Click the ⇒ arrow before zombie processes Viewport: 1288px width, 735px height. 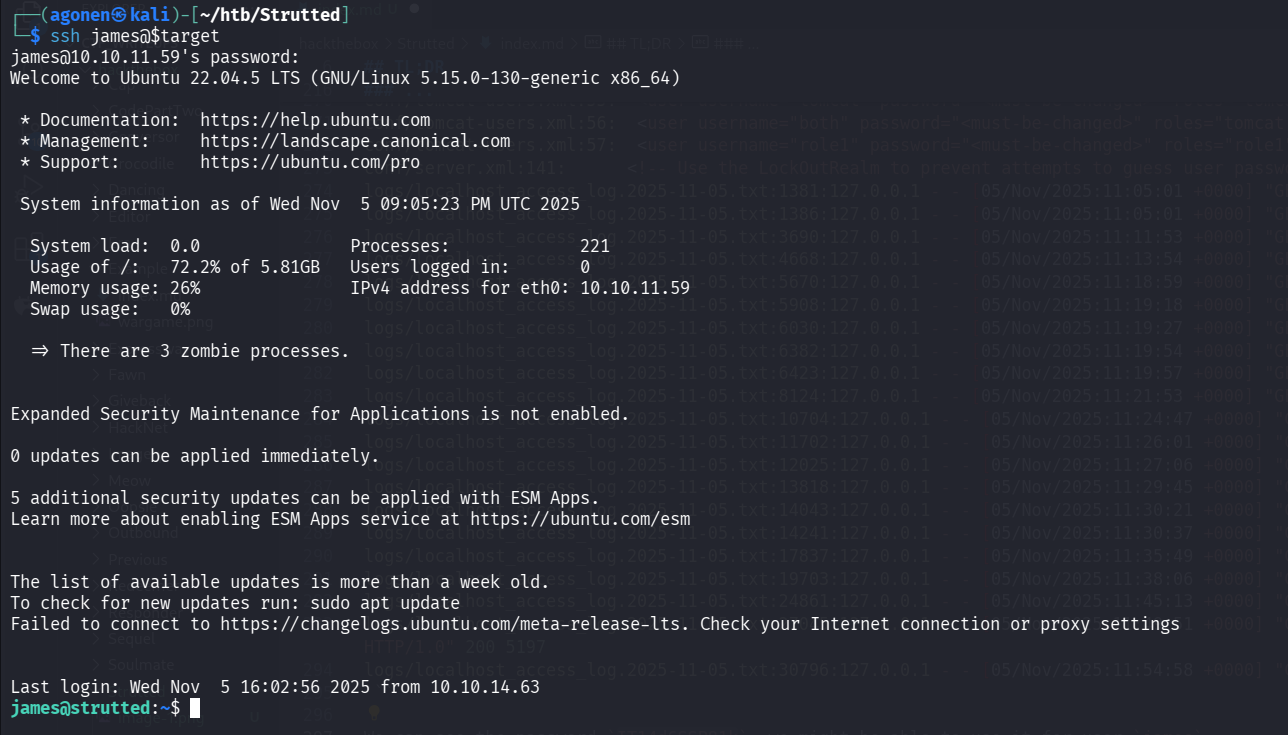pos(40,351)
